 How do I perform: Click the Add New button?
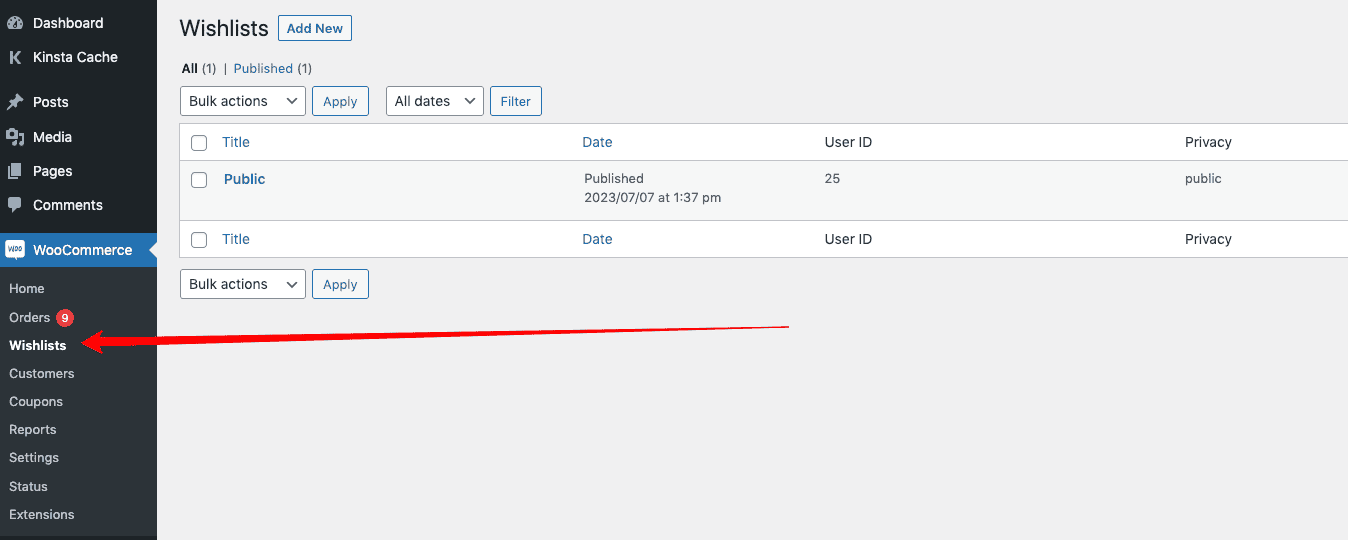pyautogui.click(x=315, y=28)
